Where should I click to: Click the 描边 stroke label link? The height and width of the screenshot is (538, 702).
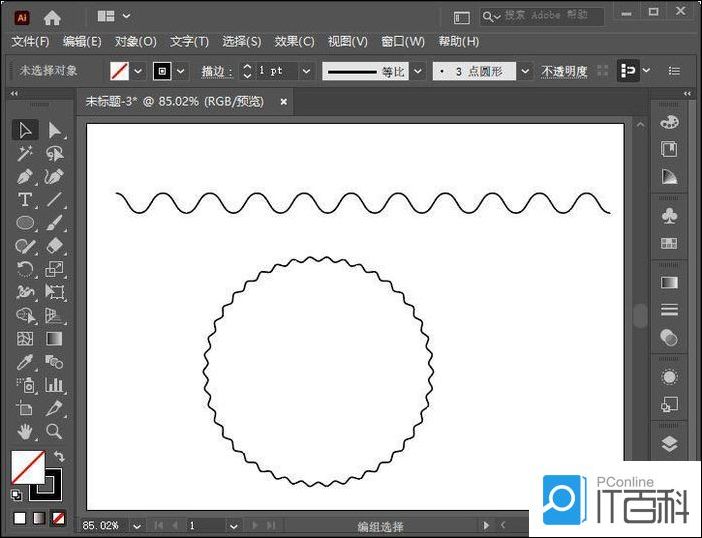tap(215, 71)
